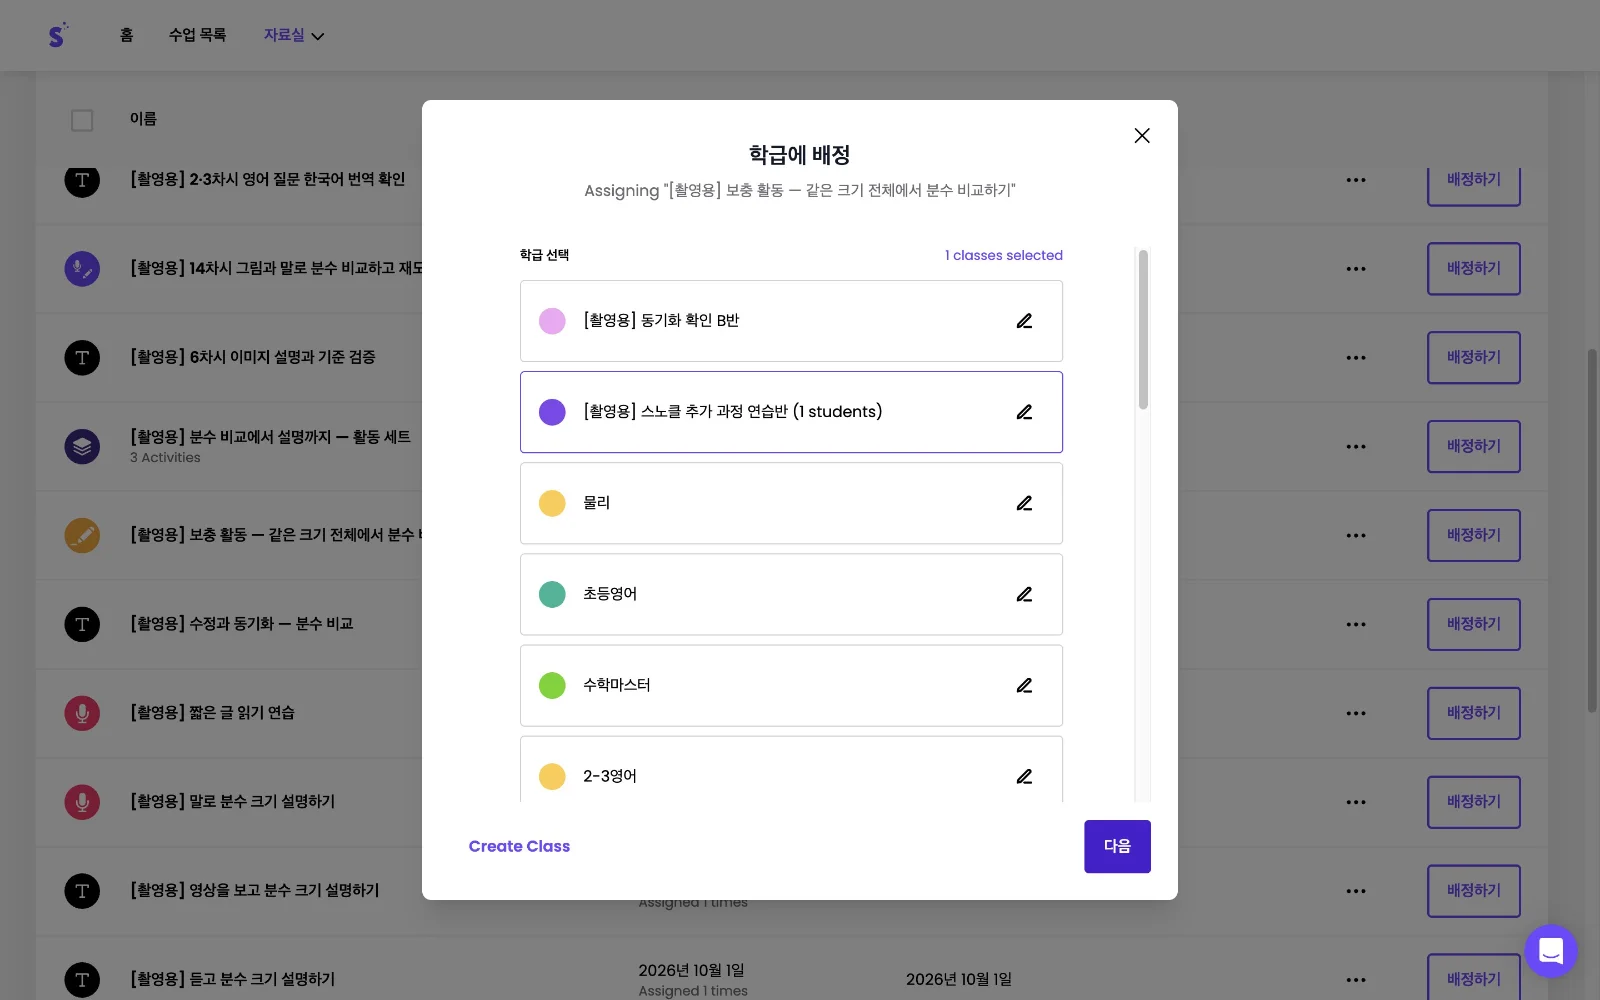This screenshot has width=1600, height=1000.
Task: Click the Create Class link
Action: (519, 846)
